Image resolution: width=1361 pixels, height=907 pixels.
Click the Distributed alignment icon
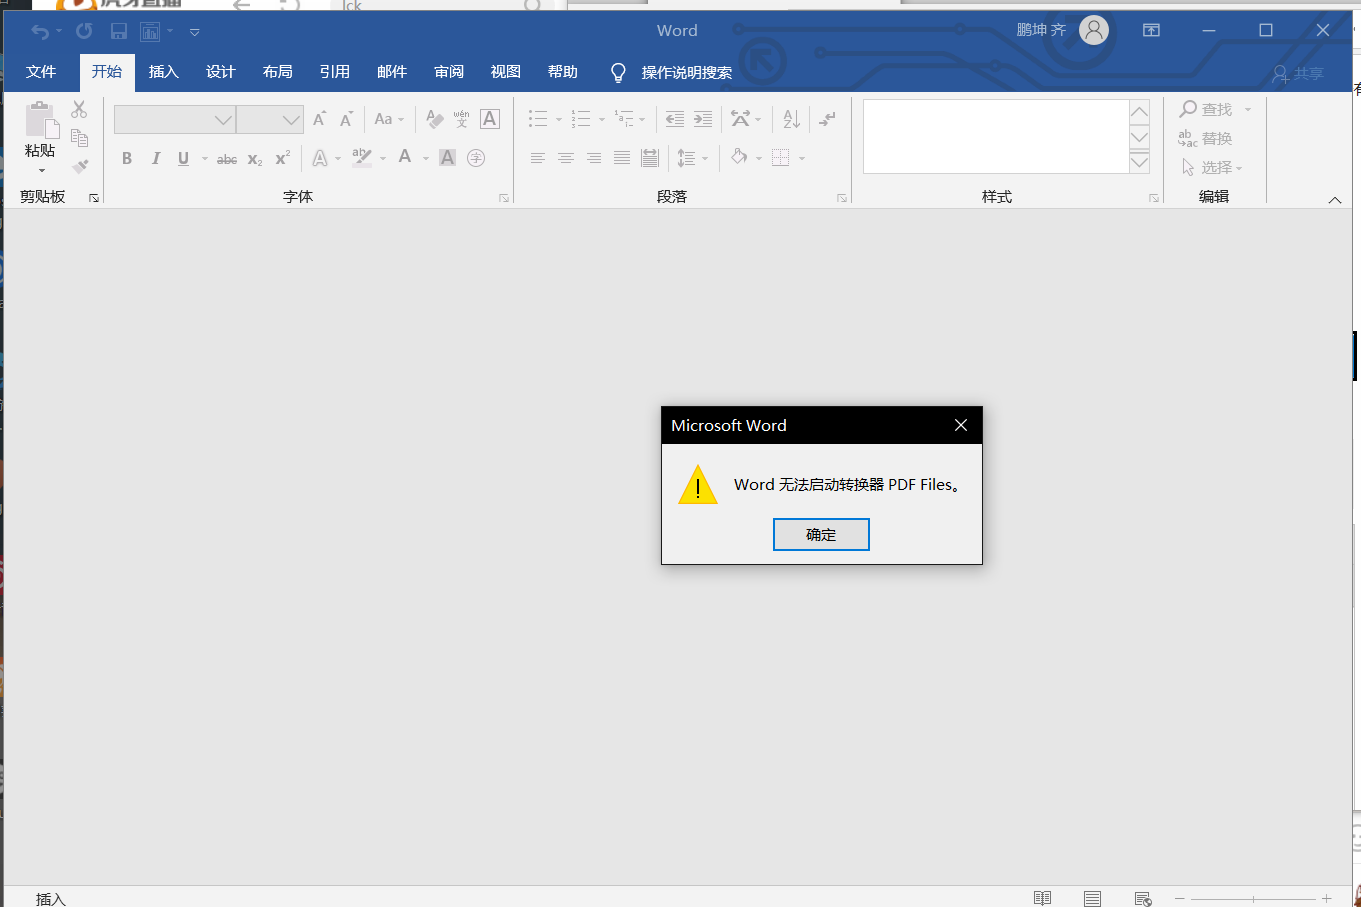tap(650, 158)
